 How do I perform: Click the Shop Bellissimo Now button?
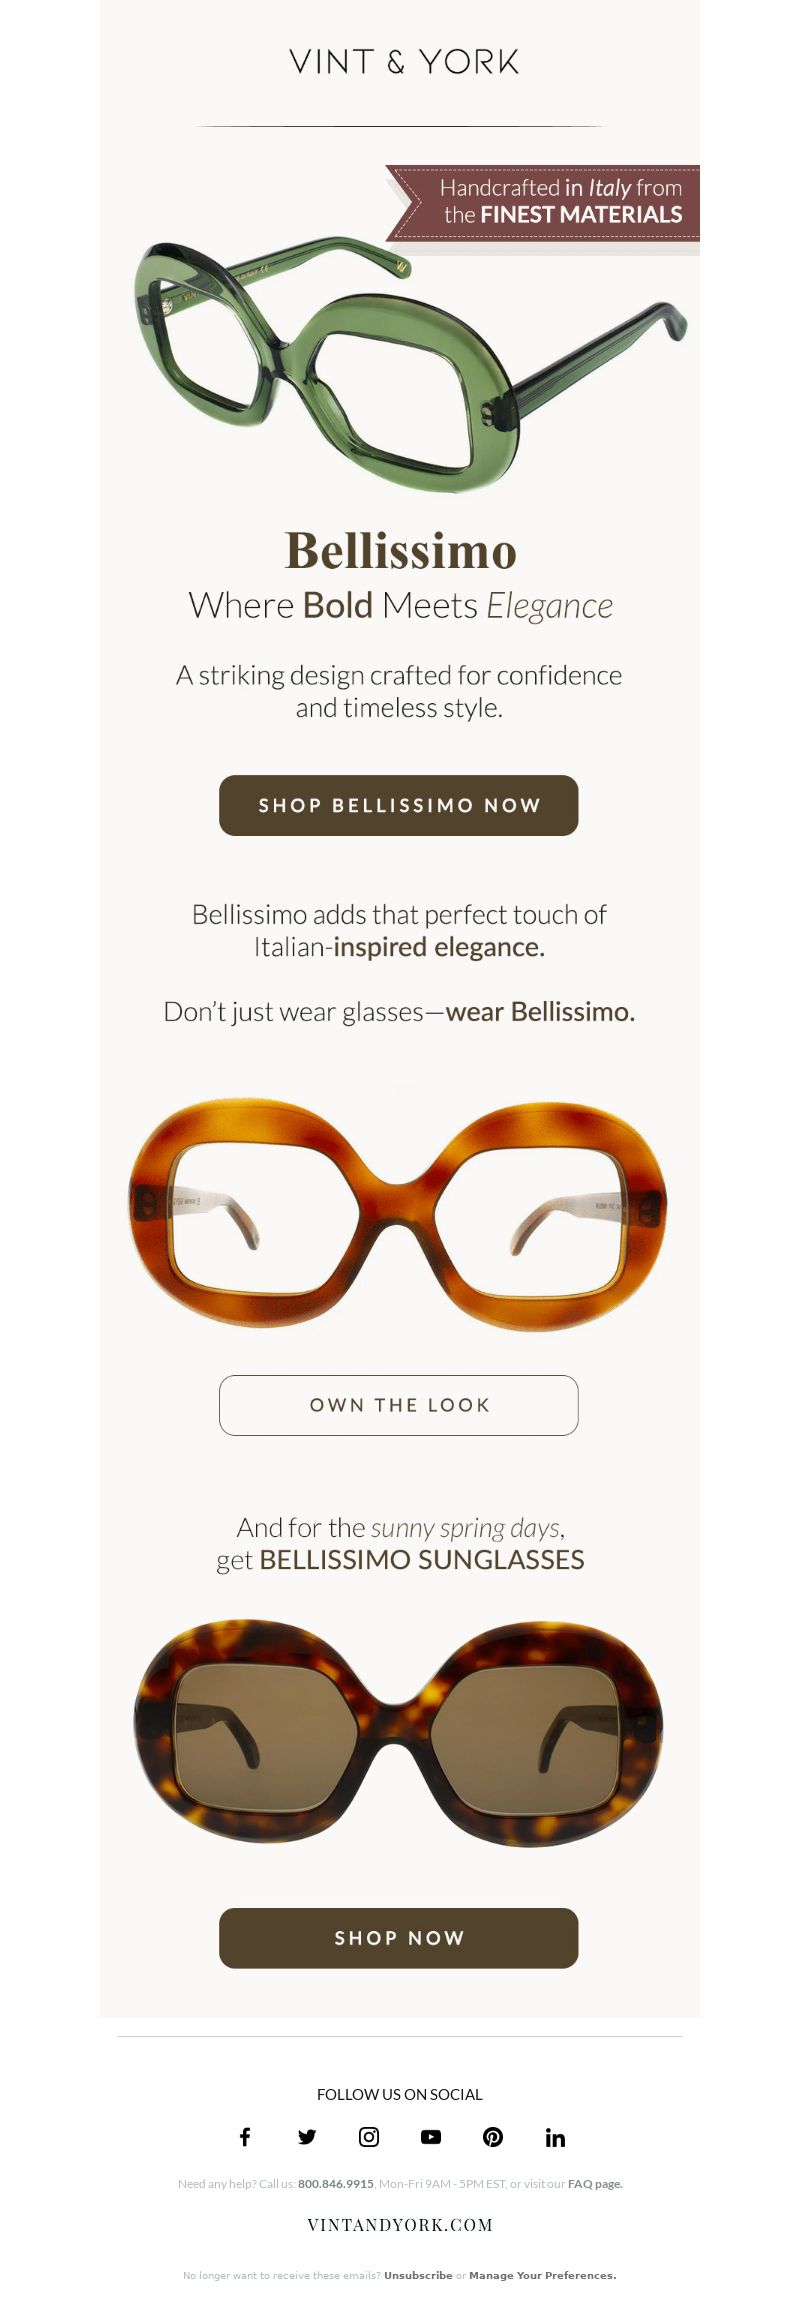coord(399,805)
